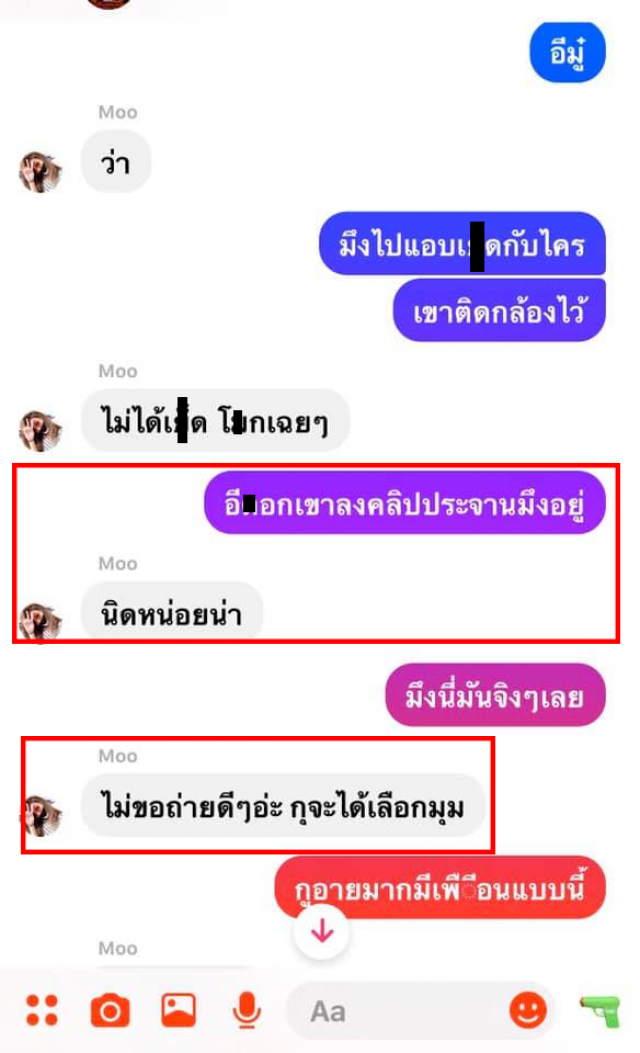640x1053 pixels.
Task: Tap Moo's avatar beside the ว่า message
Action: tap(40, 171)
